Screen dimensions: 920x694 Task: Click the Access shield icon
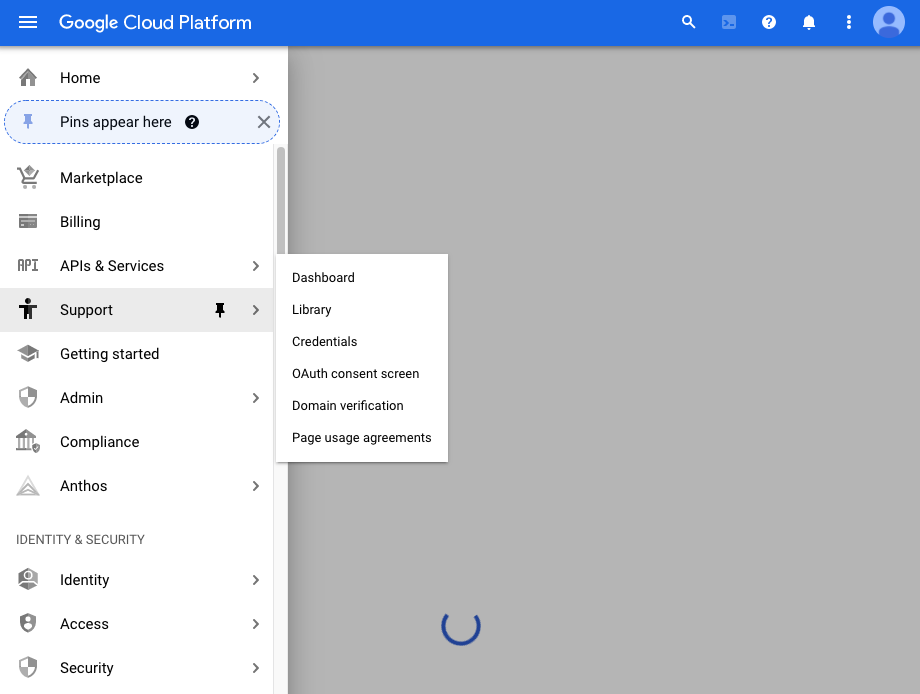[28, 623]
